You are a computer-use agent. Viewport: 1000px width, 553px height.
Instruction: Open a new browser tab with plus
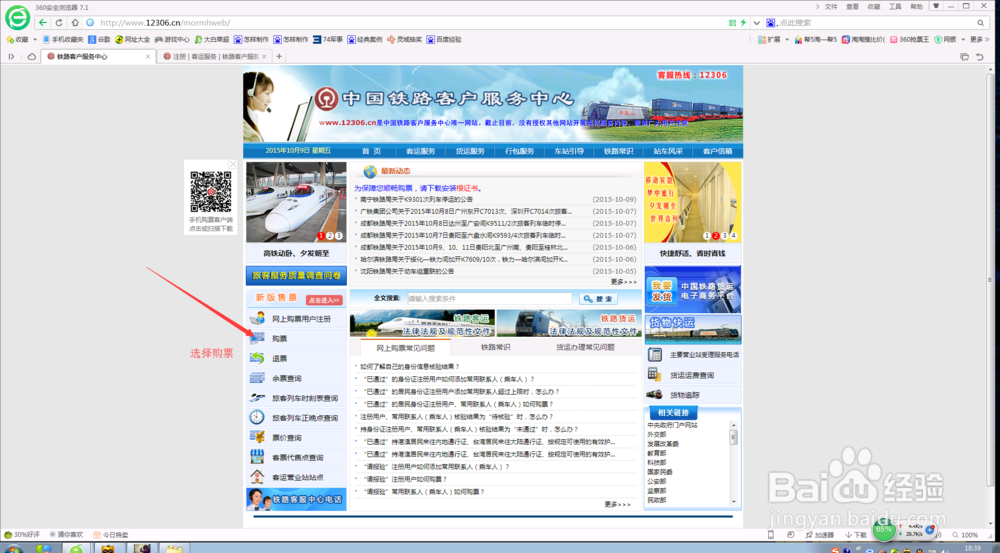point(279,56)
